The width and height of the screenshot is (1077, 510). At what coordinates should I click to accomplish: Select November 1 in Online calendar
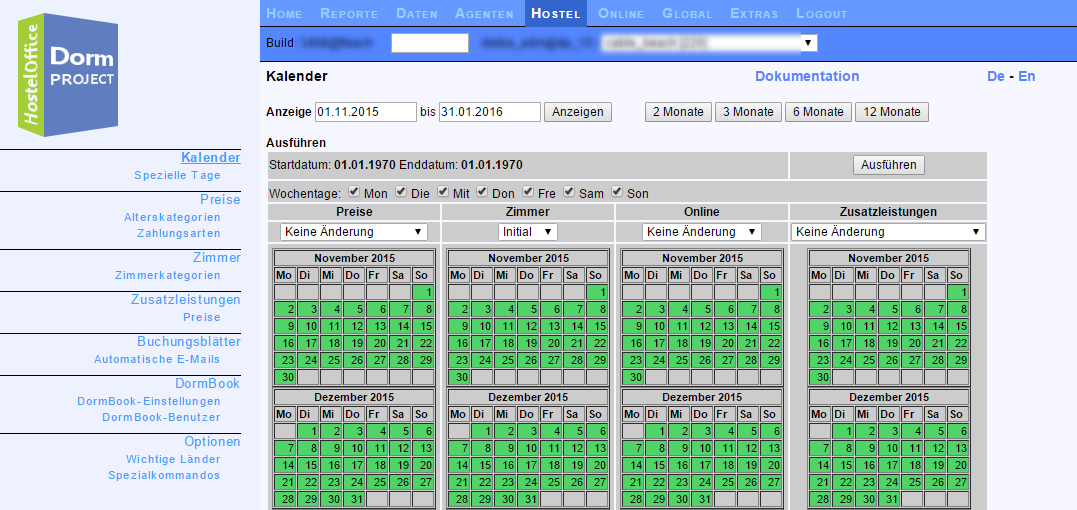(771, 292)
